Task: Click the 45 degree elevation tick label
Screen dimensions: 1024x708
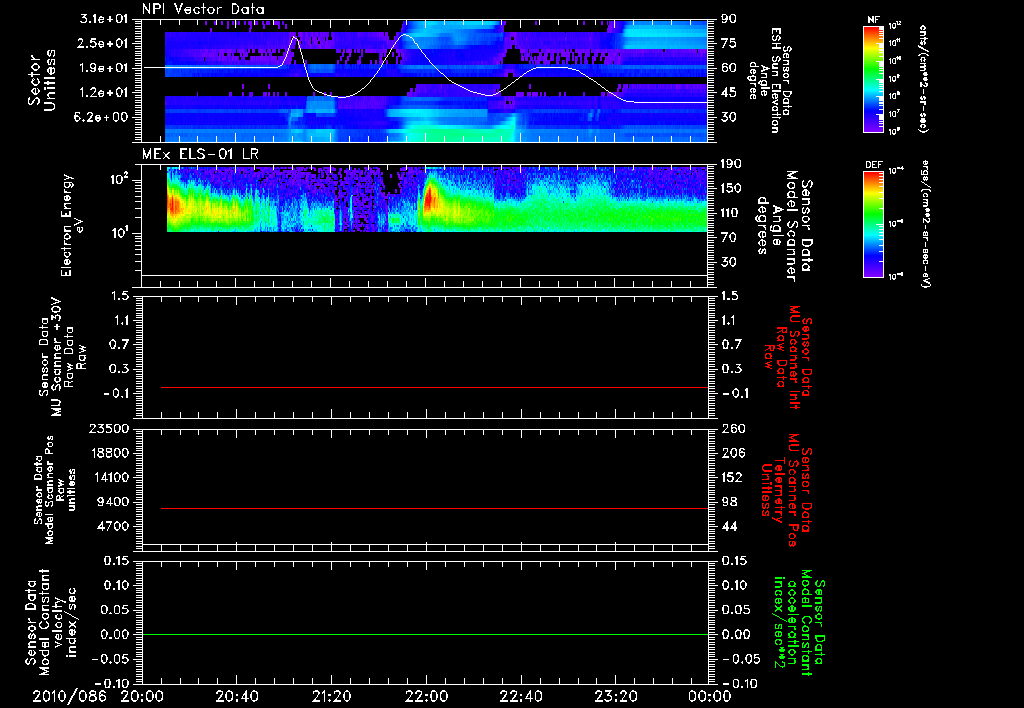Action: pyautogui.click(x=728, y=93)
